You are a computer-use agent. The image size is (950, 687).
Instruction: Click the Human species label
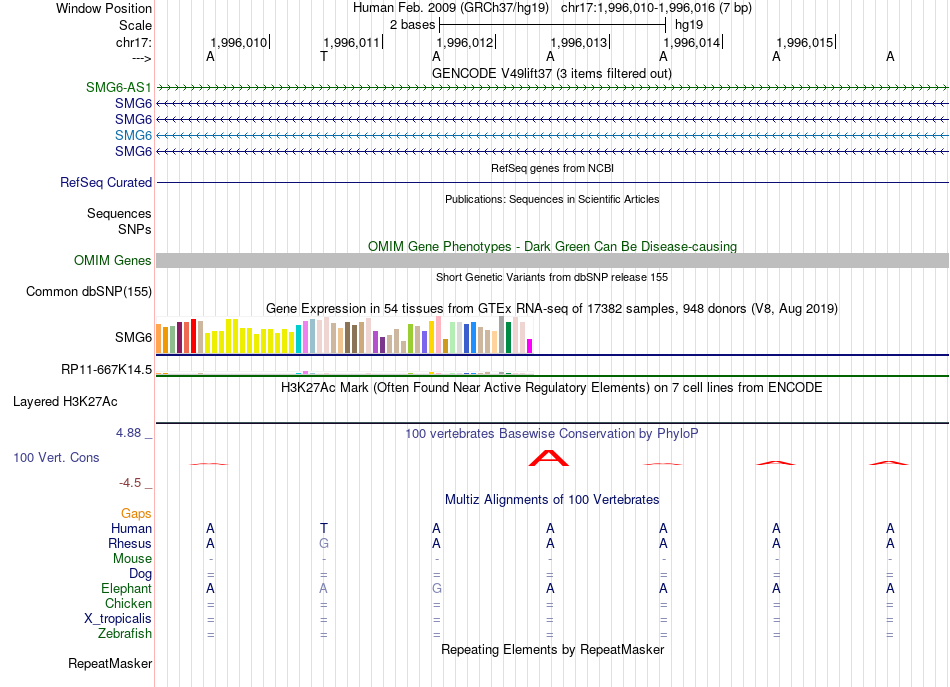pyautogui.click(x=131, y=528)
